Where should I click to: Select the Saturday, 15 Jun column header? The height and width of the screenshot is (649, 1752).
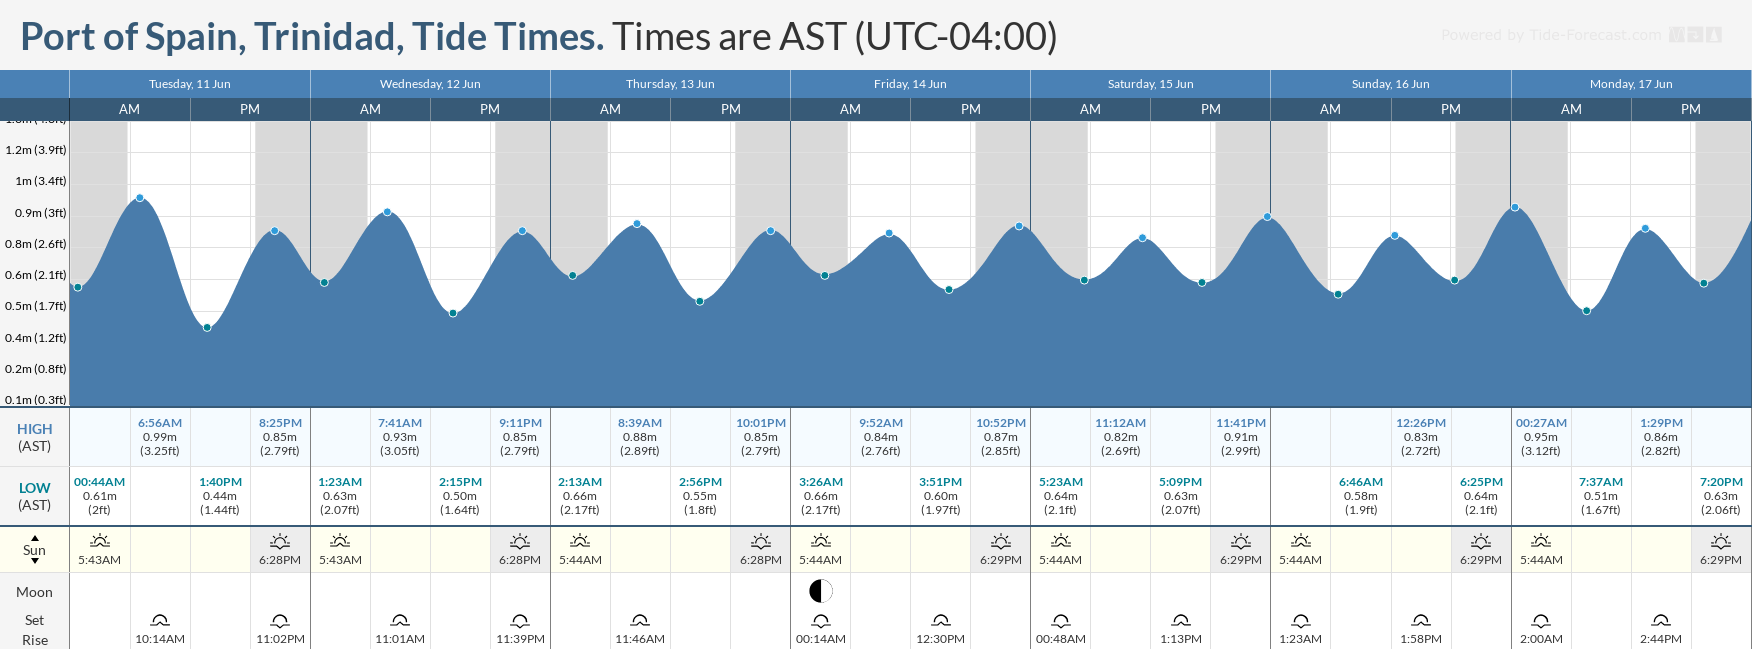pos(1150,84)
